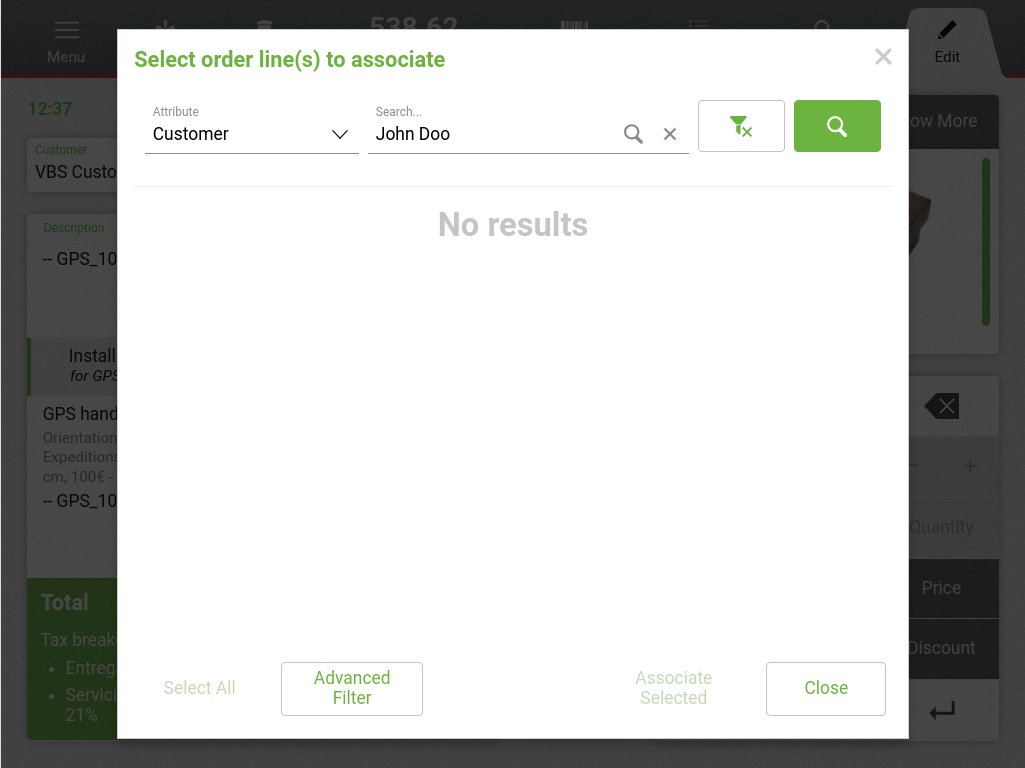Click the green search button
Image resolution: width=1025 pixels, height=768 pixels.
coord(837,126)
